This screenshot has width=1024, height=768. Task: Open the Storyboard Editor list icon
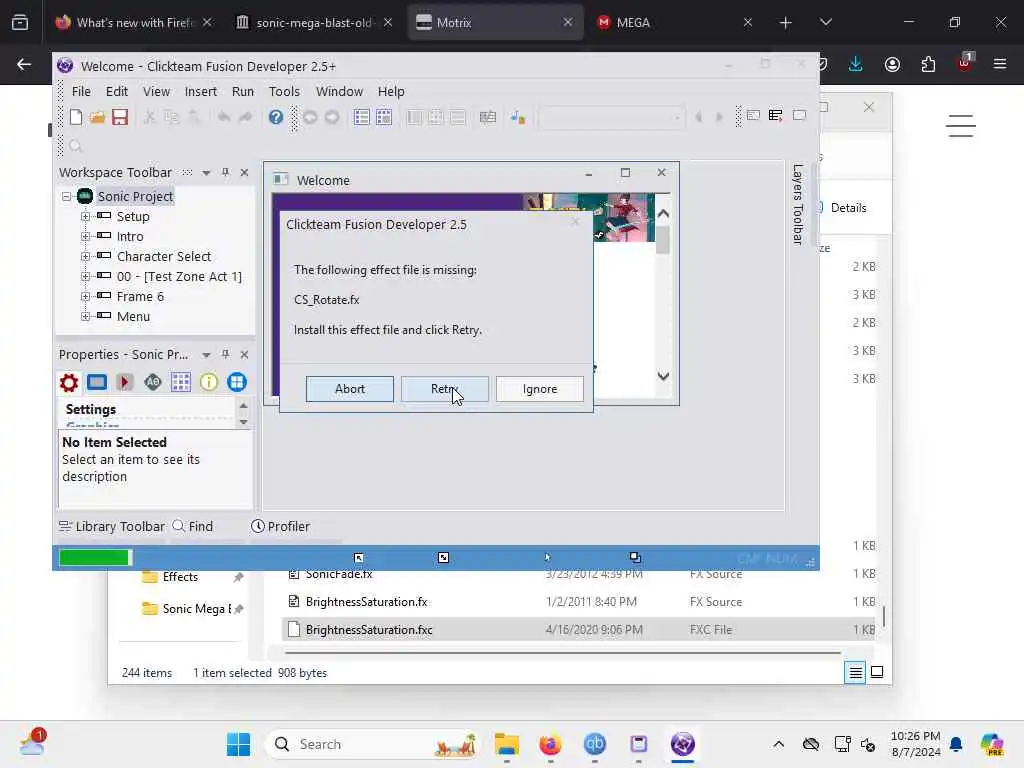point(361,117)
